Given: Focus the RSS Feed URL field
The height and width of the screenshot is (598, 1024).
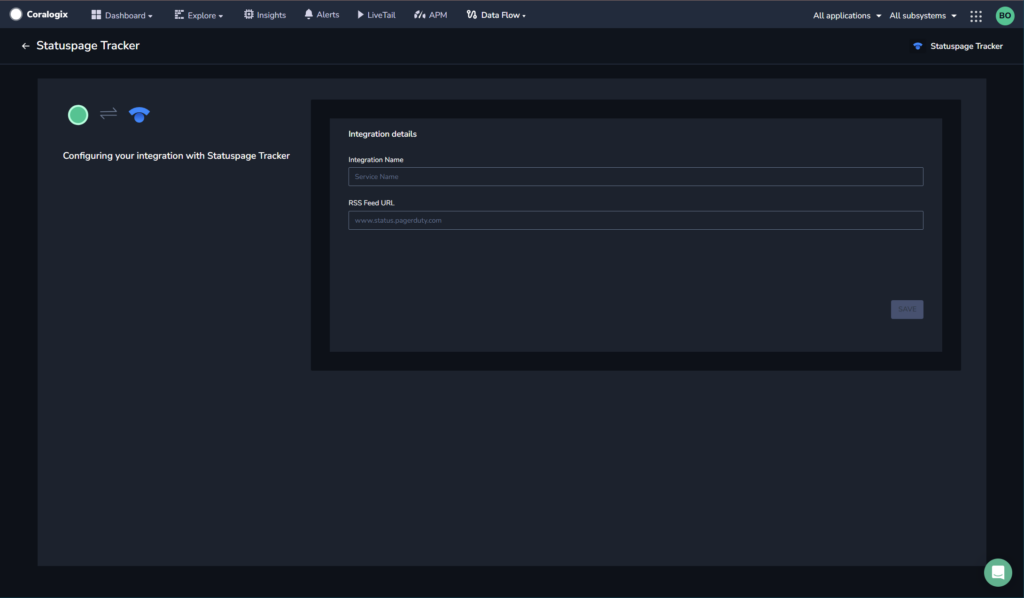Looking at the screenshot, I should (635, 220).
